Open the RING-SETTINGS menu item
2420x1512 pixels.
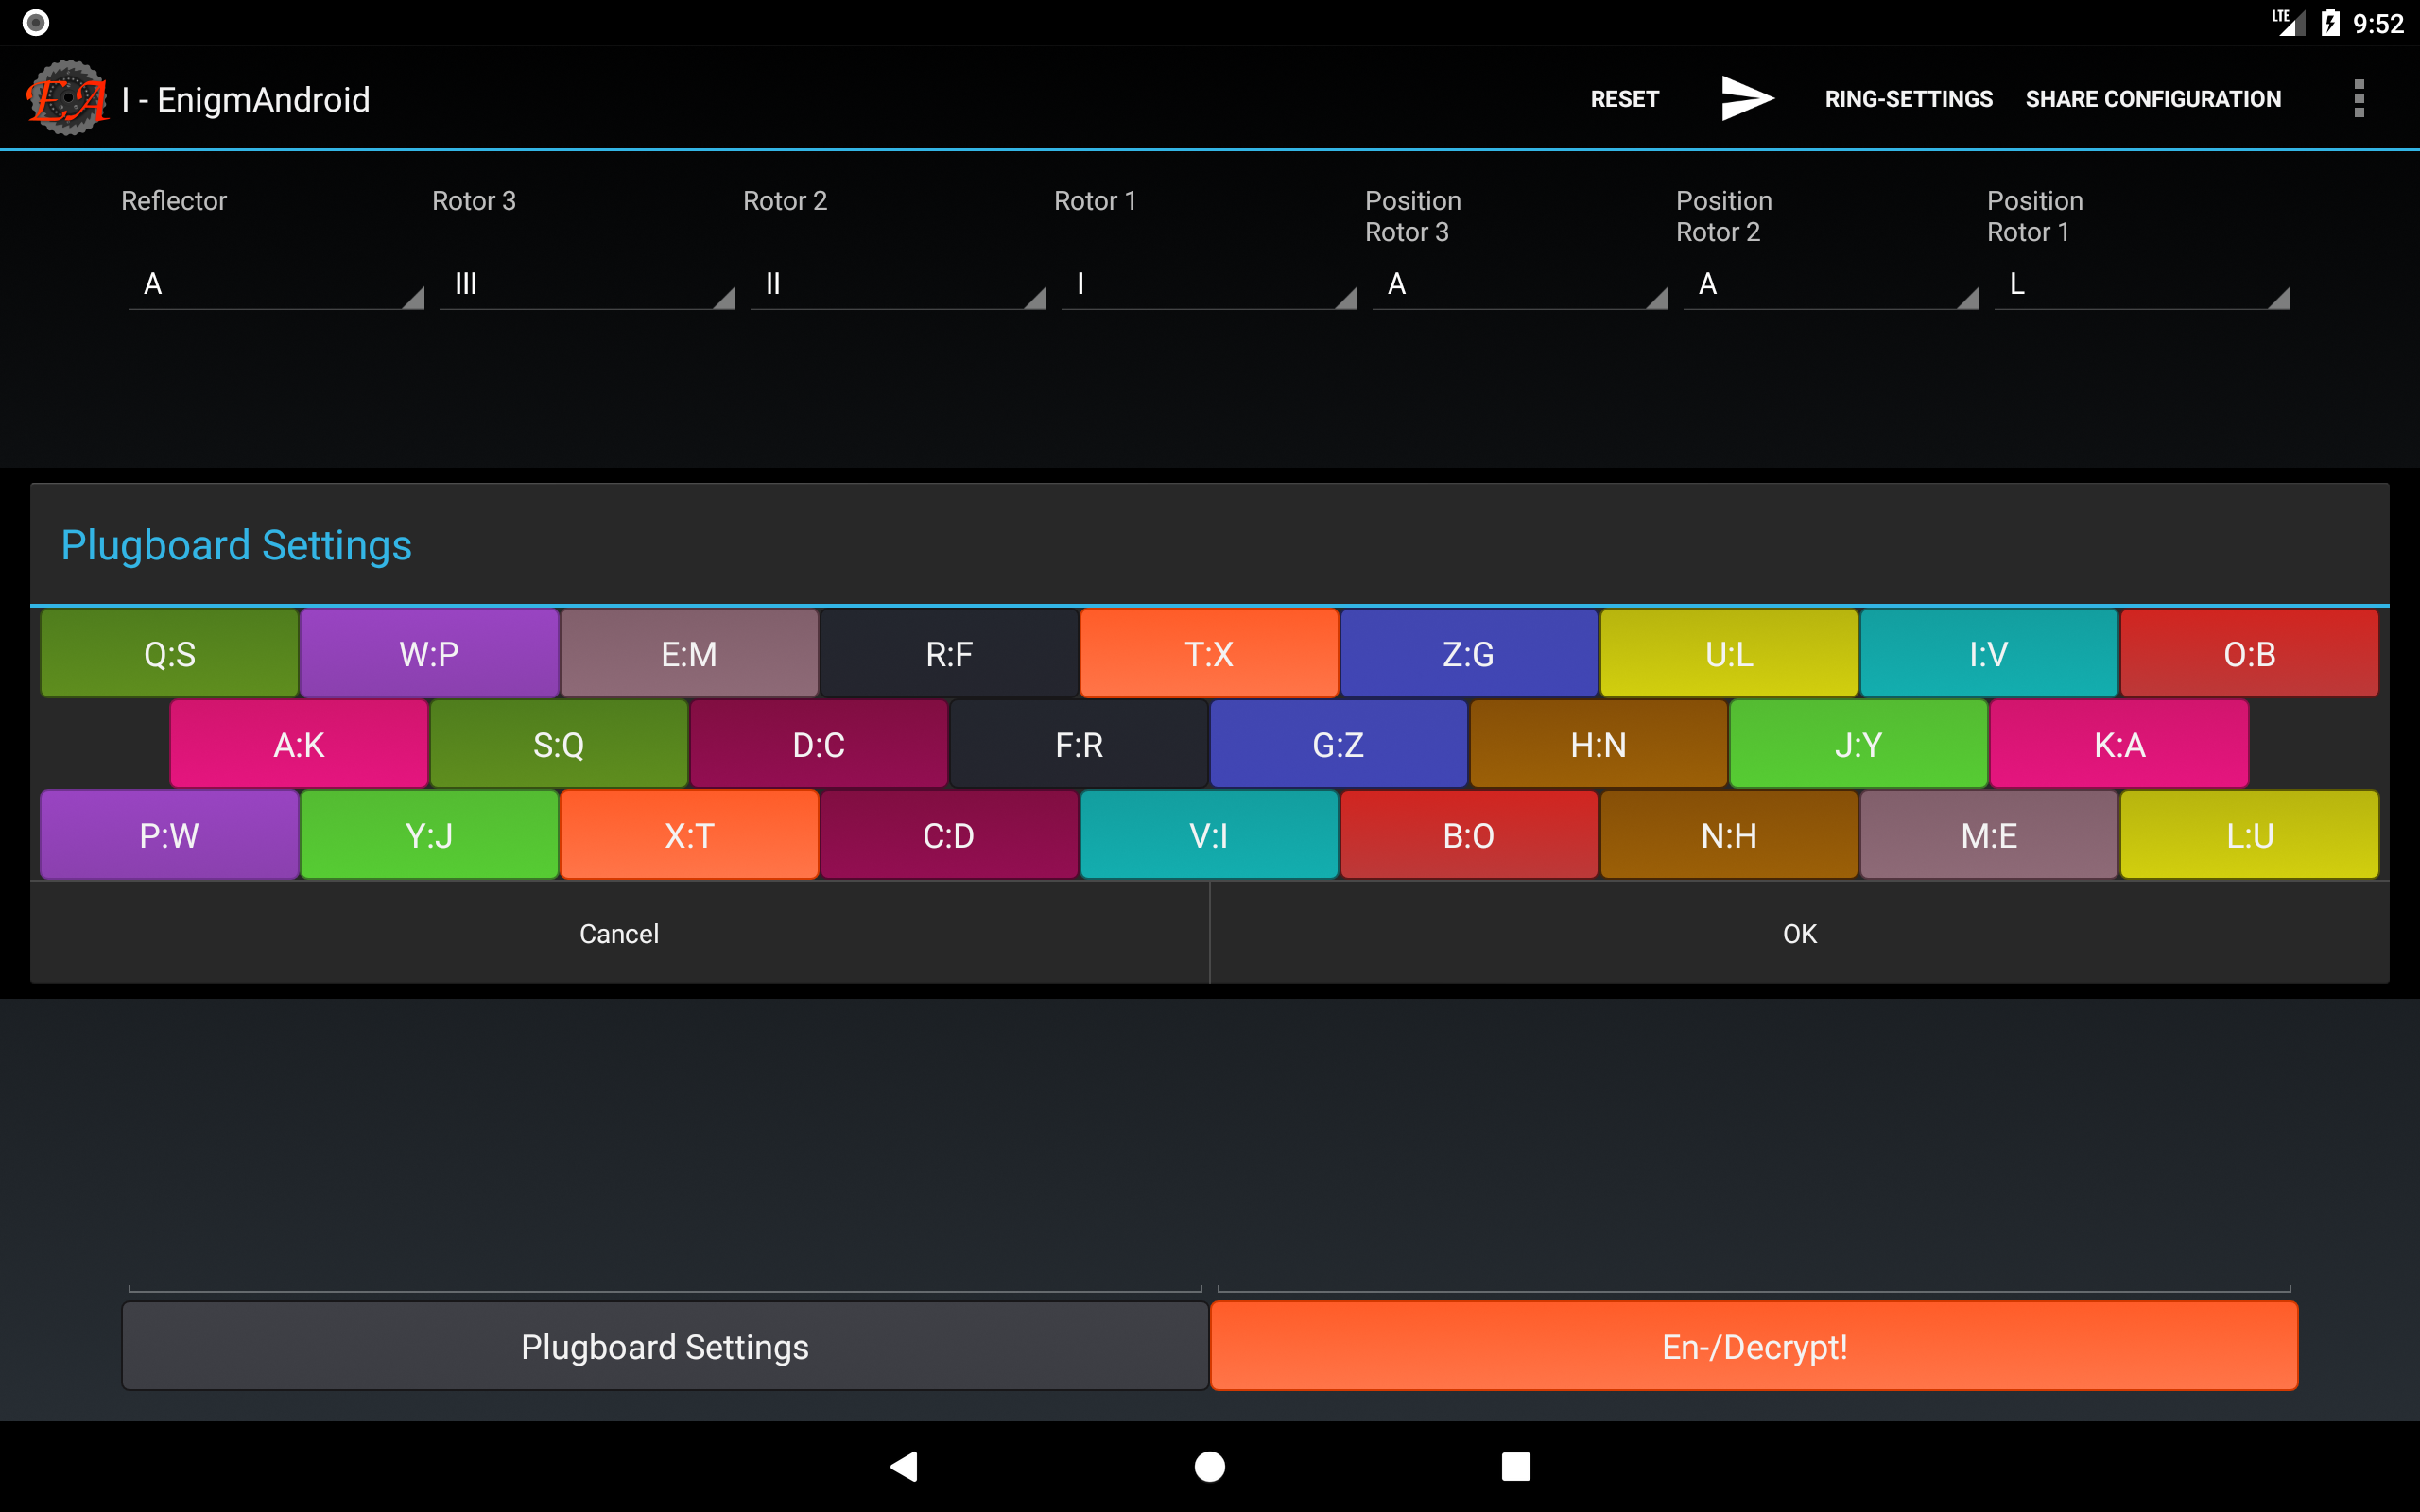click(x=1908, y=99)
